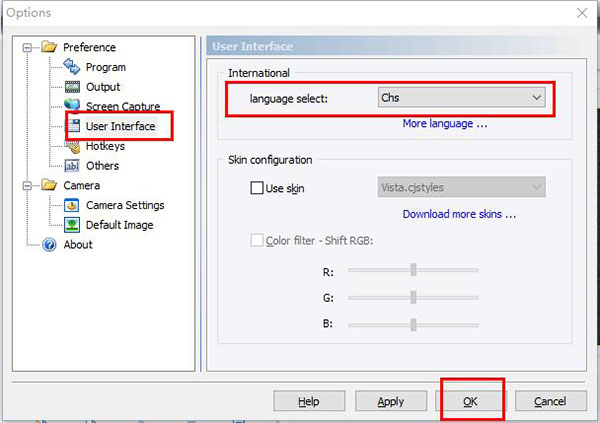Collapse the Preference tree node
The image size is (600, 423).
(x=27, y=47)
